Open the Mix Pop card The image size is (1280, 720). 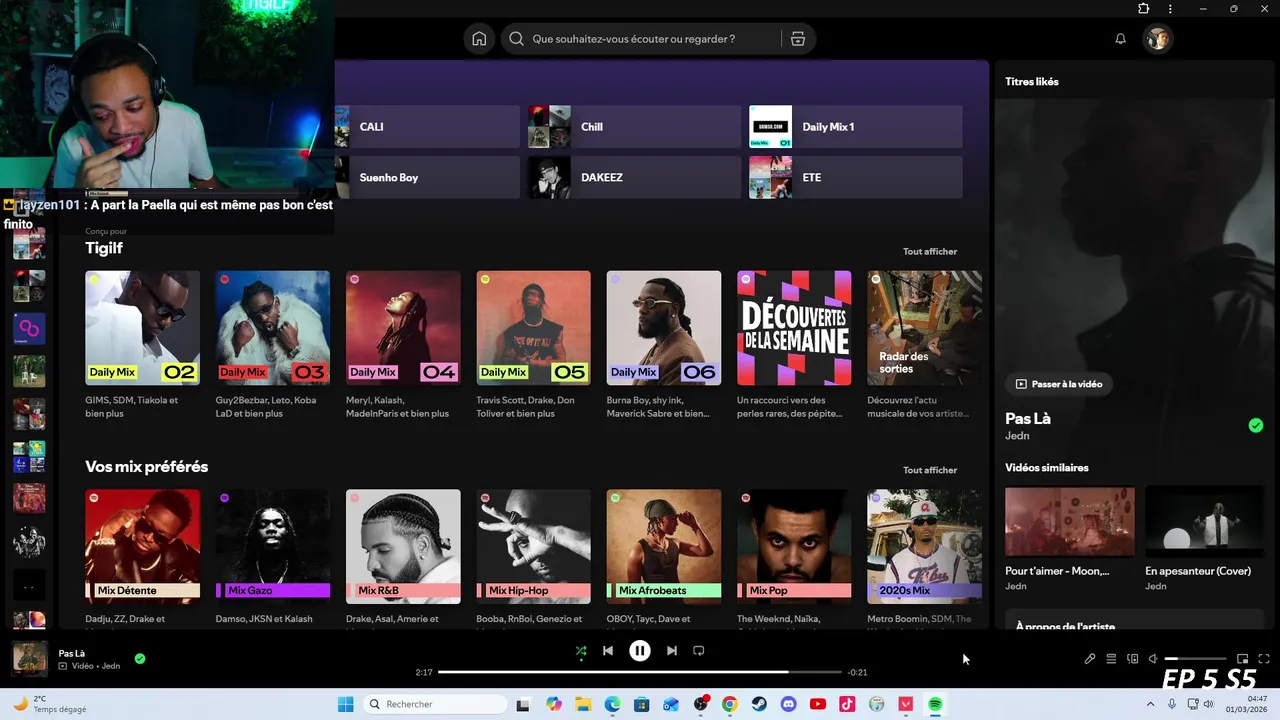tap(794, 546)
